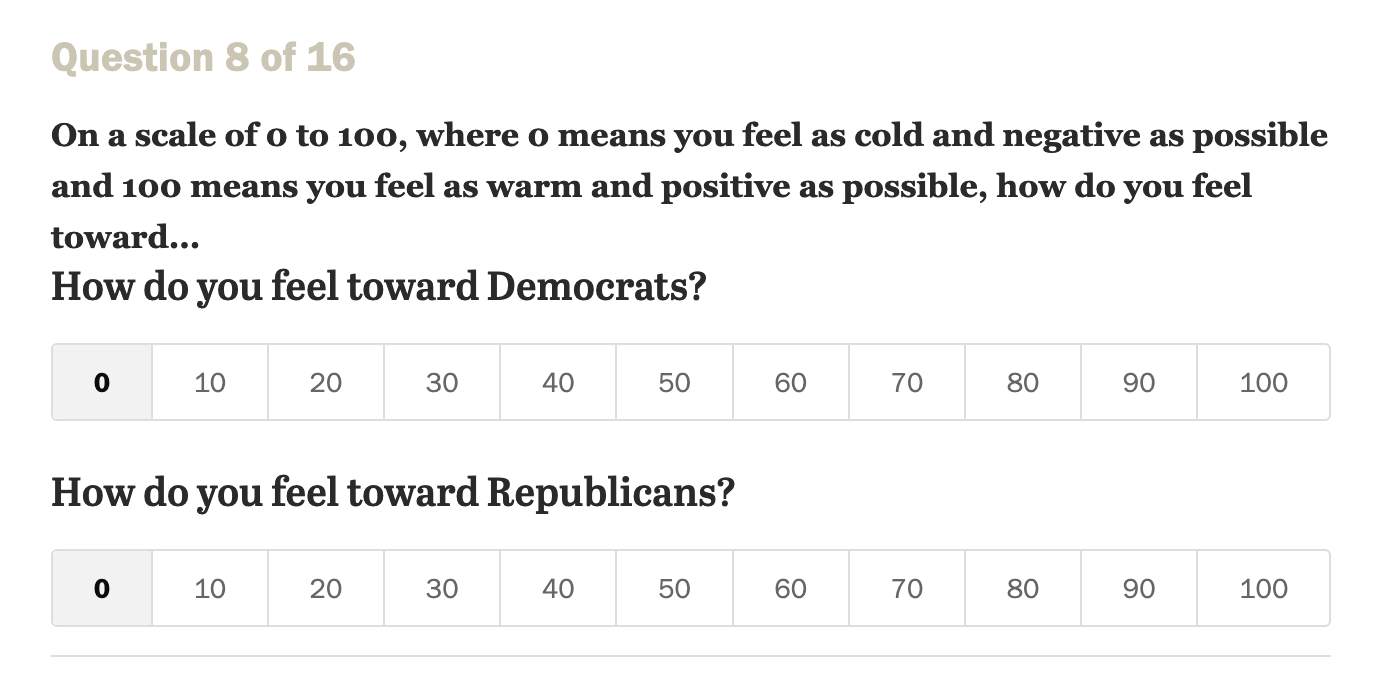
Task: Select 100 for Democrats feeling
Action: point(1263,382)
